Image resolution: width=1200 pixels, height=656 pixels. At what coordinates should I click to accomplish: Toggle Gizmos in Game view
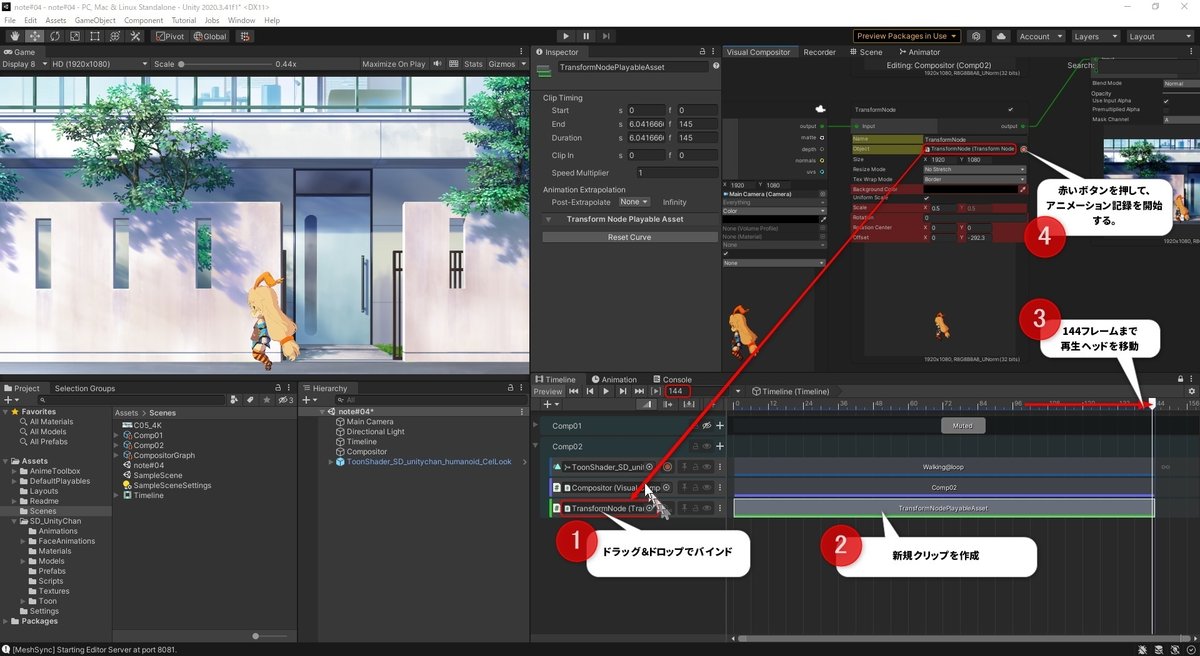(x=505, y=64)
